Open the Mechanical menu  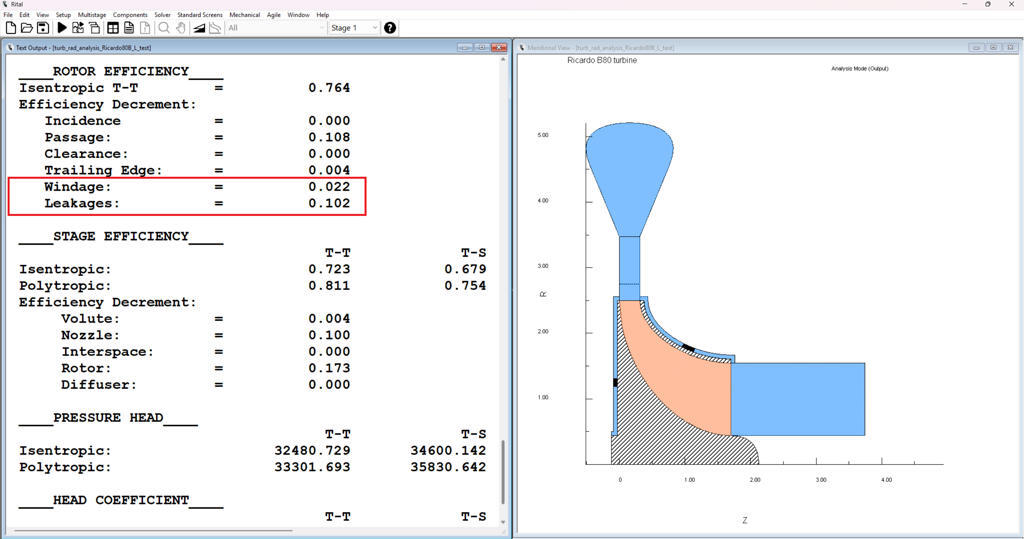tap(244, 15)
